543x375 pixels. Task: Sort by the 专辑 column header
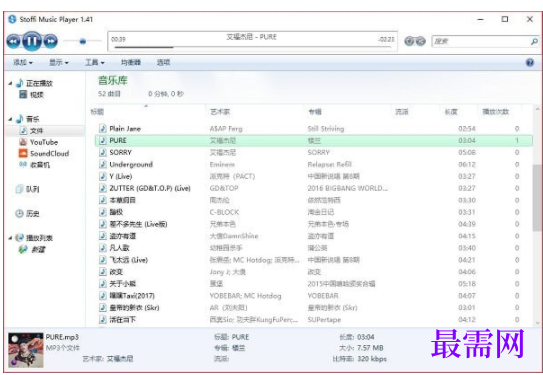315,111
